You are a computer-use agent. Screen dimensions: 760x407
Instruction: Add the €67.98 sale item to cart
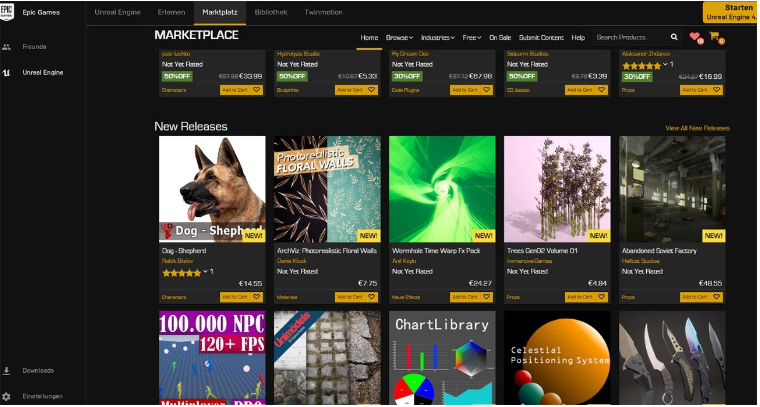465,90
